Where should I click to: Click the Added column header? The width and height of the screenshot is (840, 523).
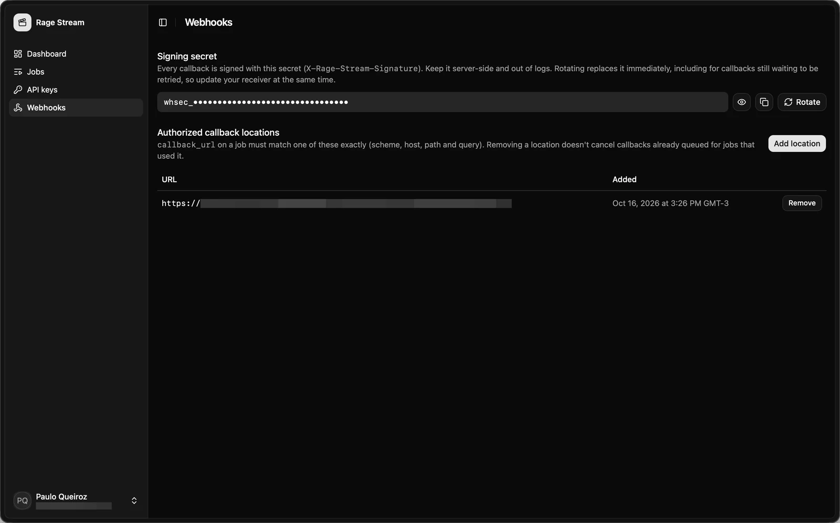point(624,180)
